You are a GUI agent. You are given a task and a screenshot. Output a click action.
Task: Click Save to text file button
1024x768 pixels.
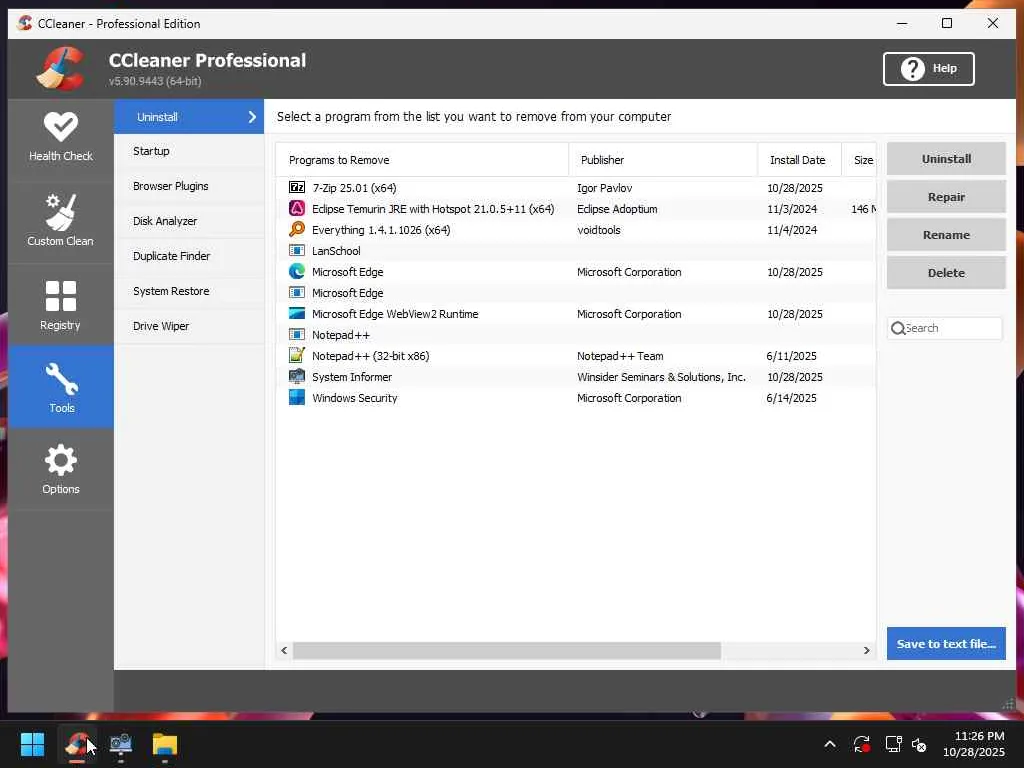coord(946,643)
